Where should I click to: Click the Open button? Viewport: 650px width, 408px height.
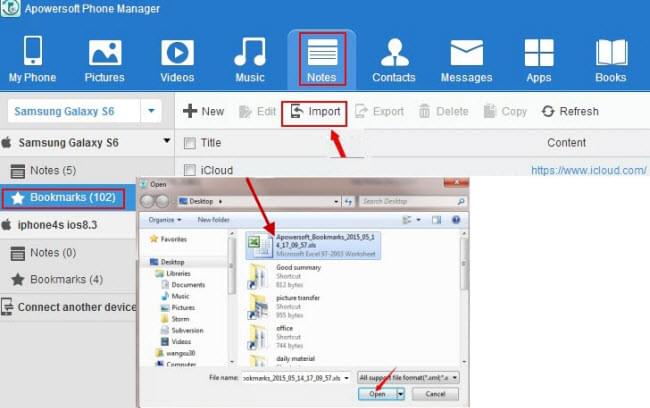377,394
